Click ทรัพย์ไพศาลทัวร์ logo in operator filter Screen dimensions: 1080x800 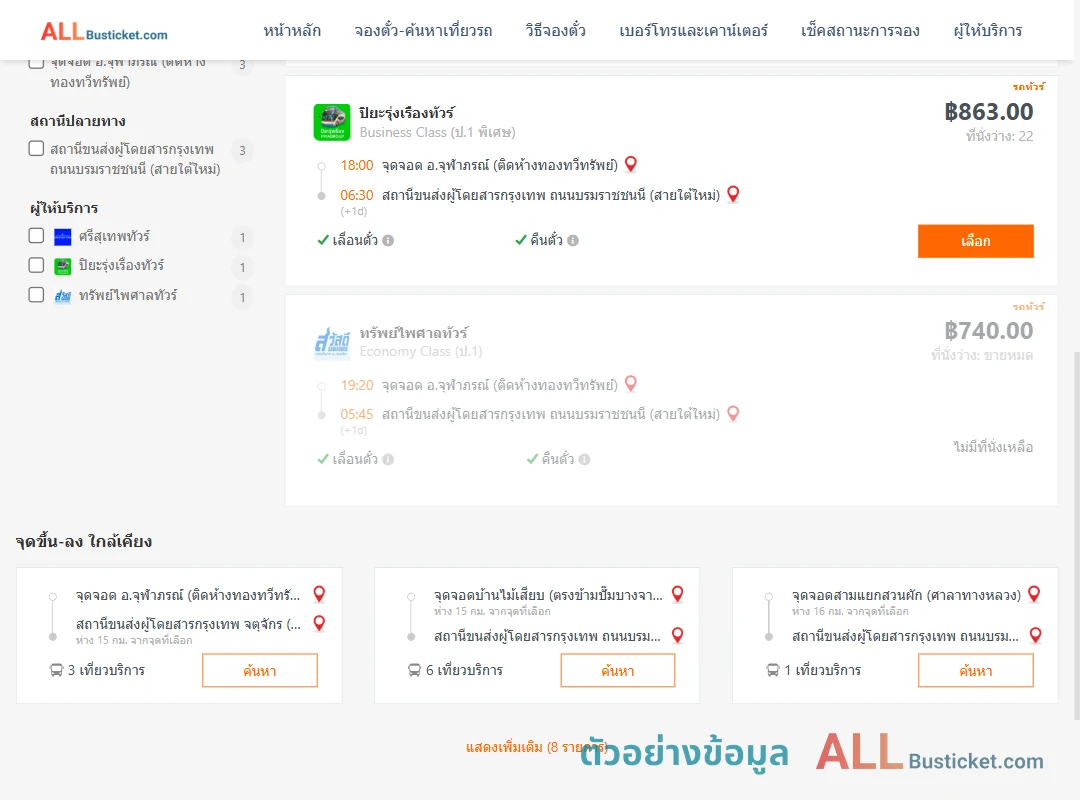coord(63,296)
